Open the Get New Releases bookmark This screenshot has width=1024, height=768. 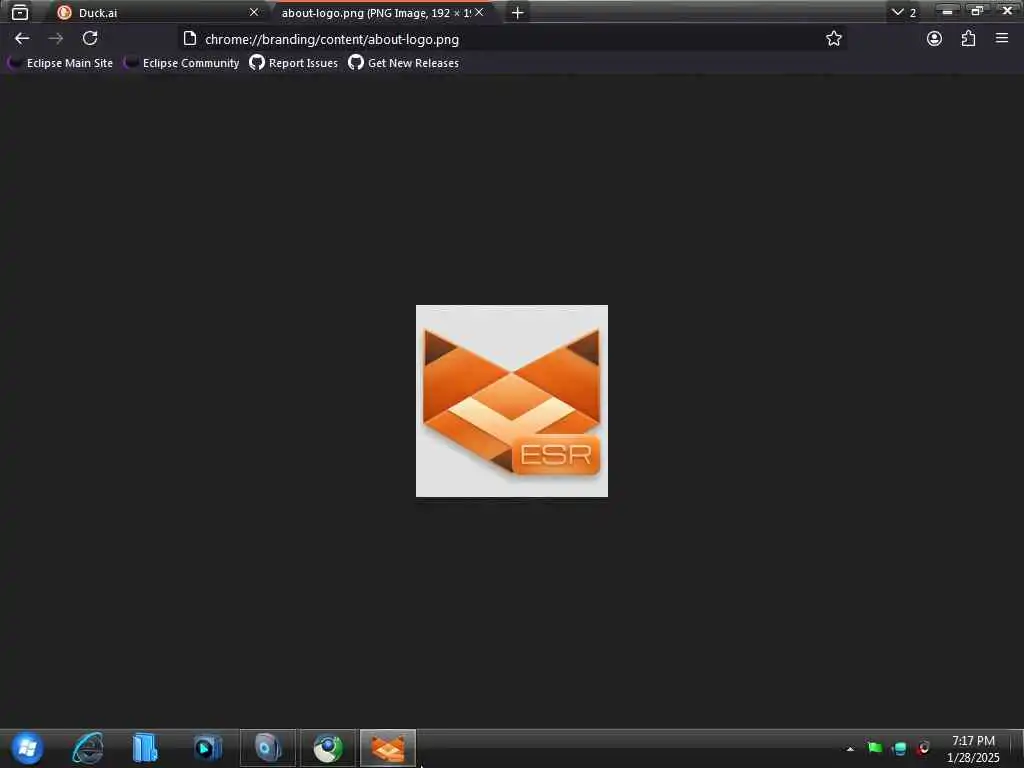[x=404, y=63]
